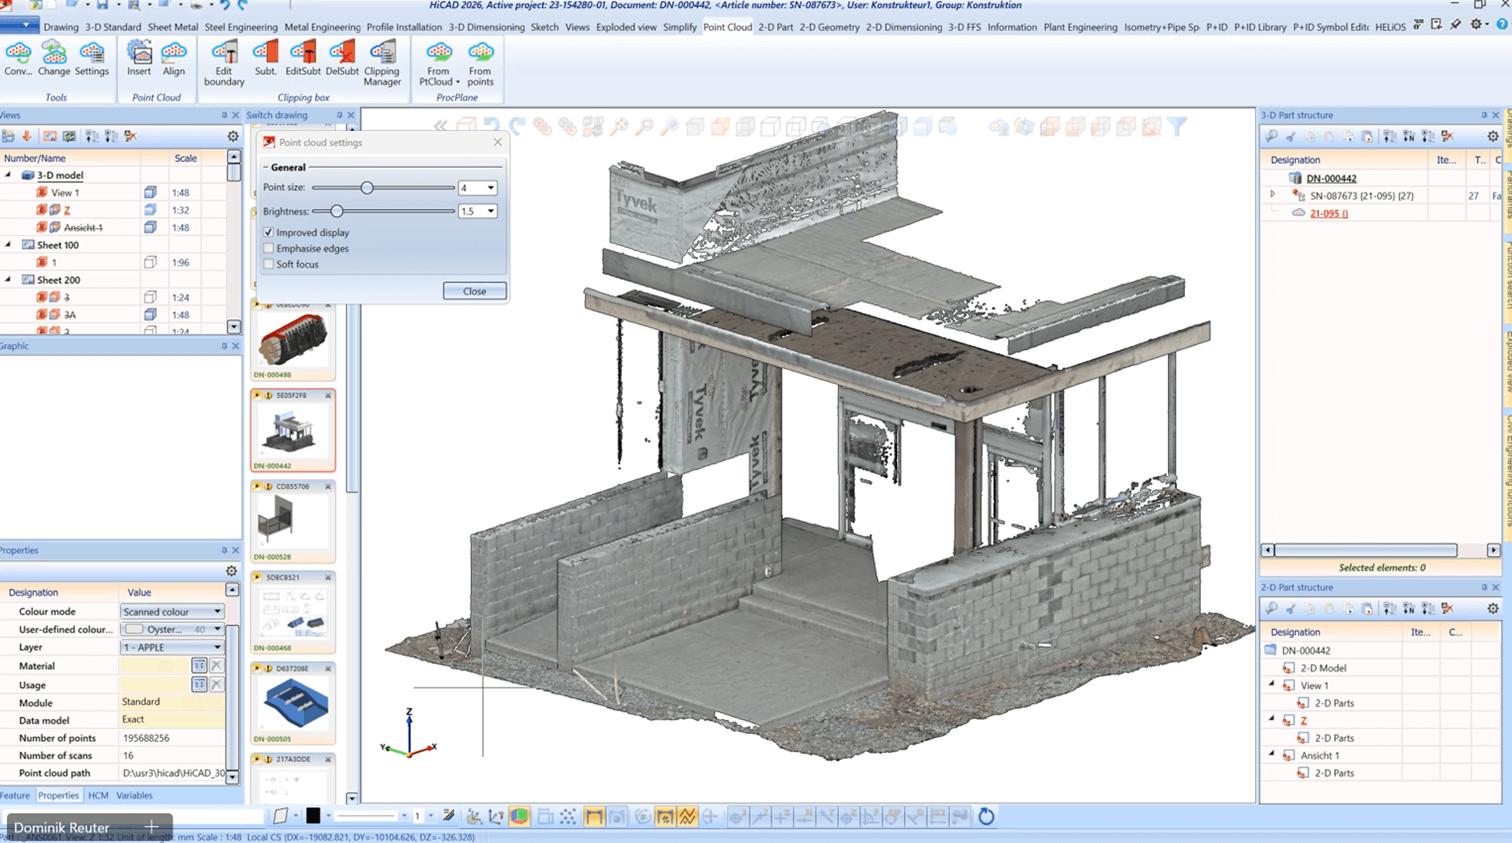Viewport: 1512px width, 843px height.
Task: Click the Brightness slider handle
Action: (337, 211)
